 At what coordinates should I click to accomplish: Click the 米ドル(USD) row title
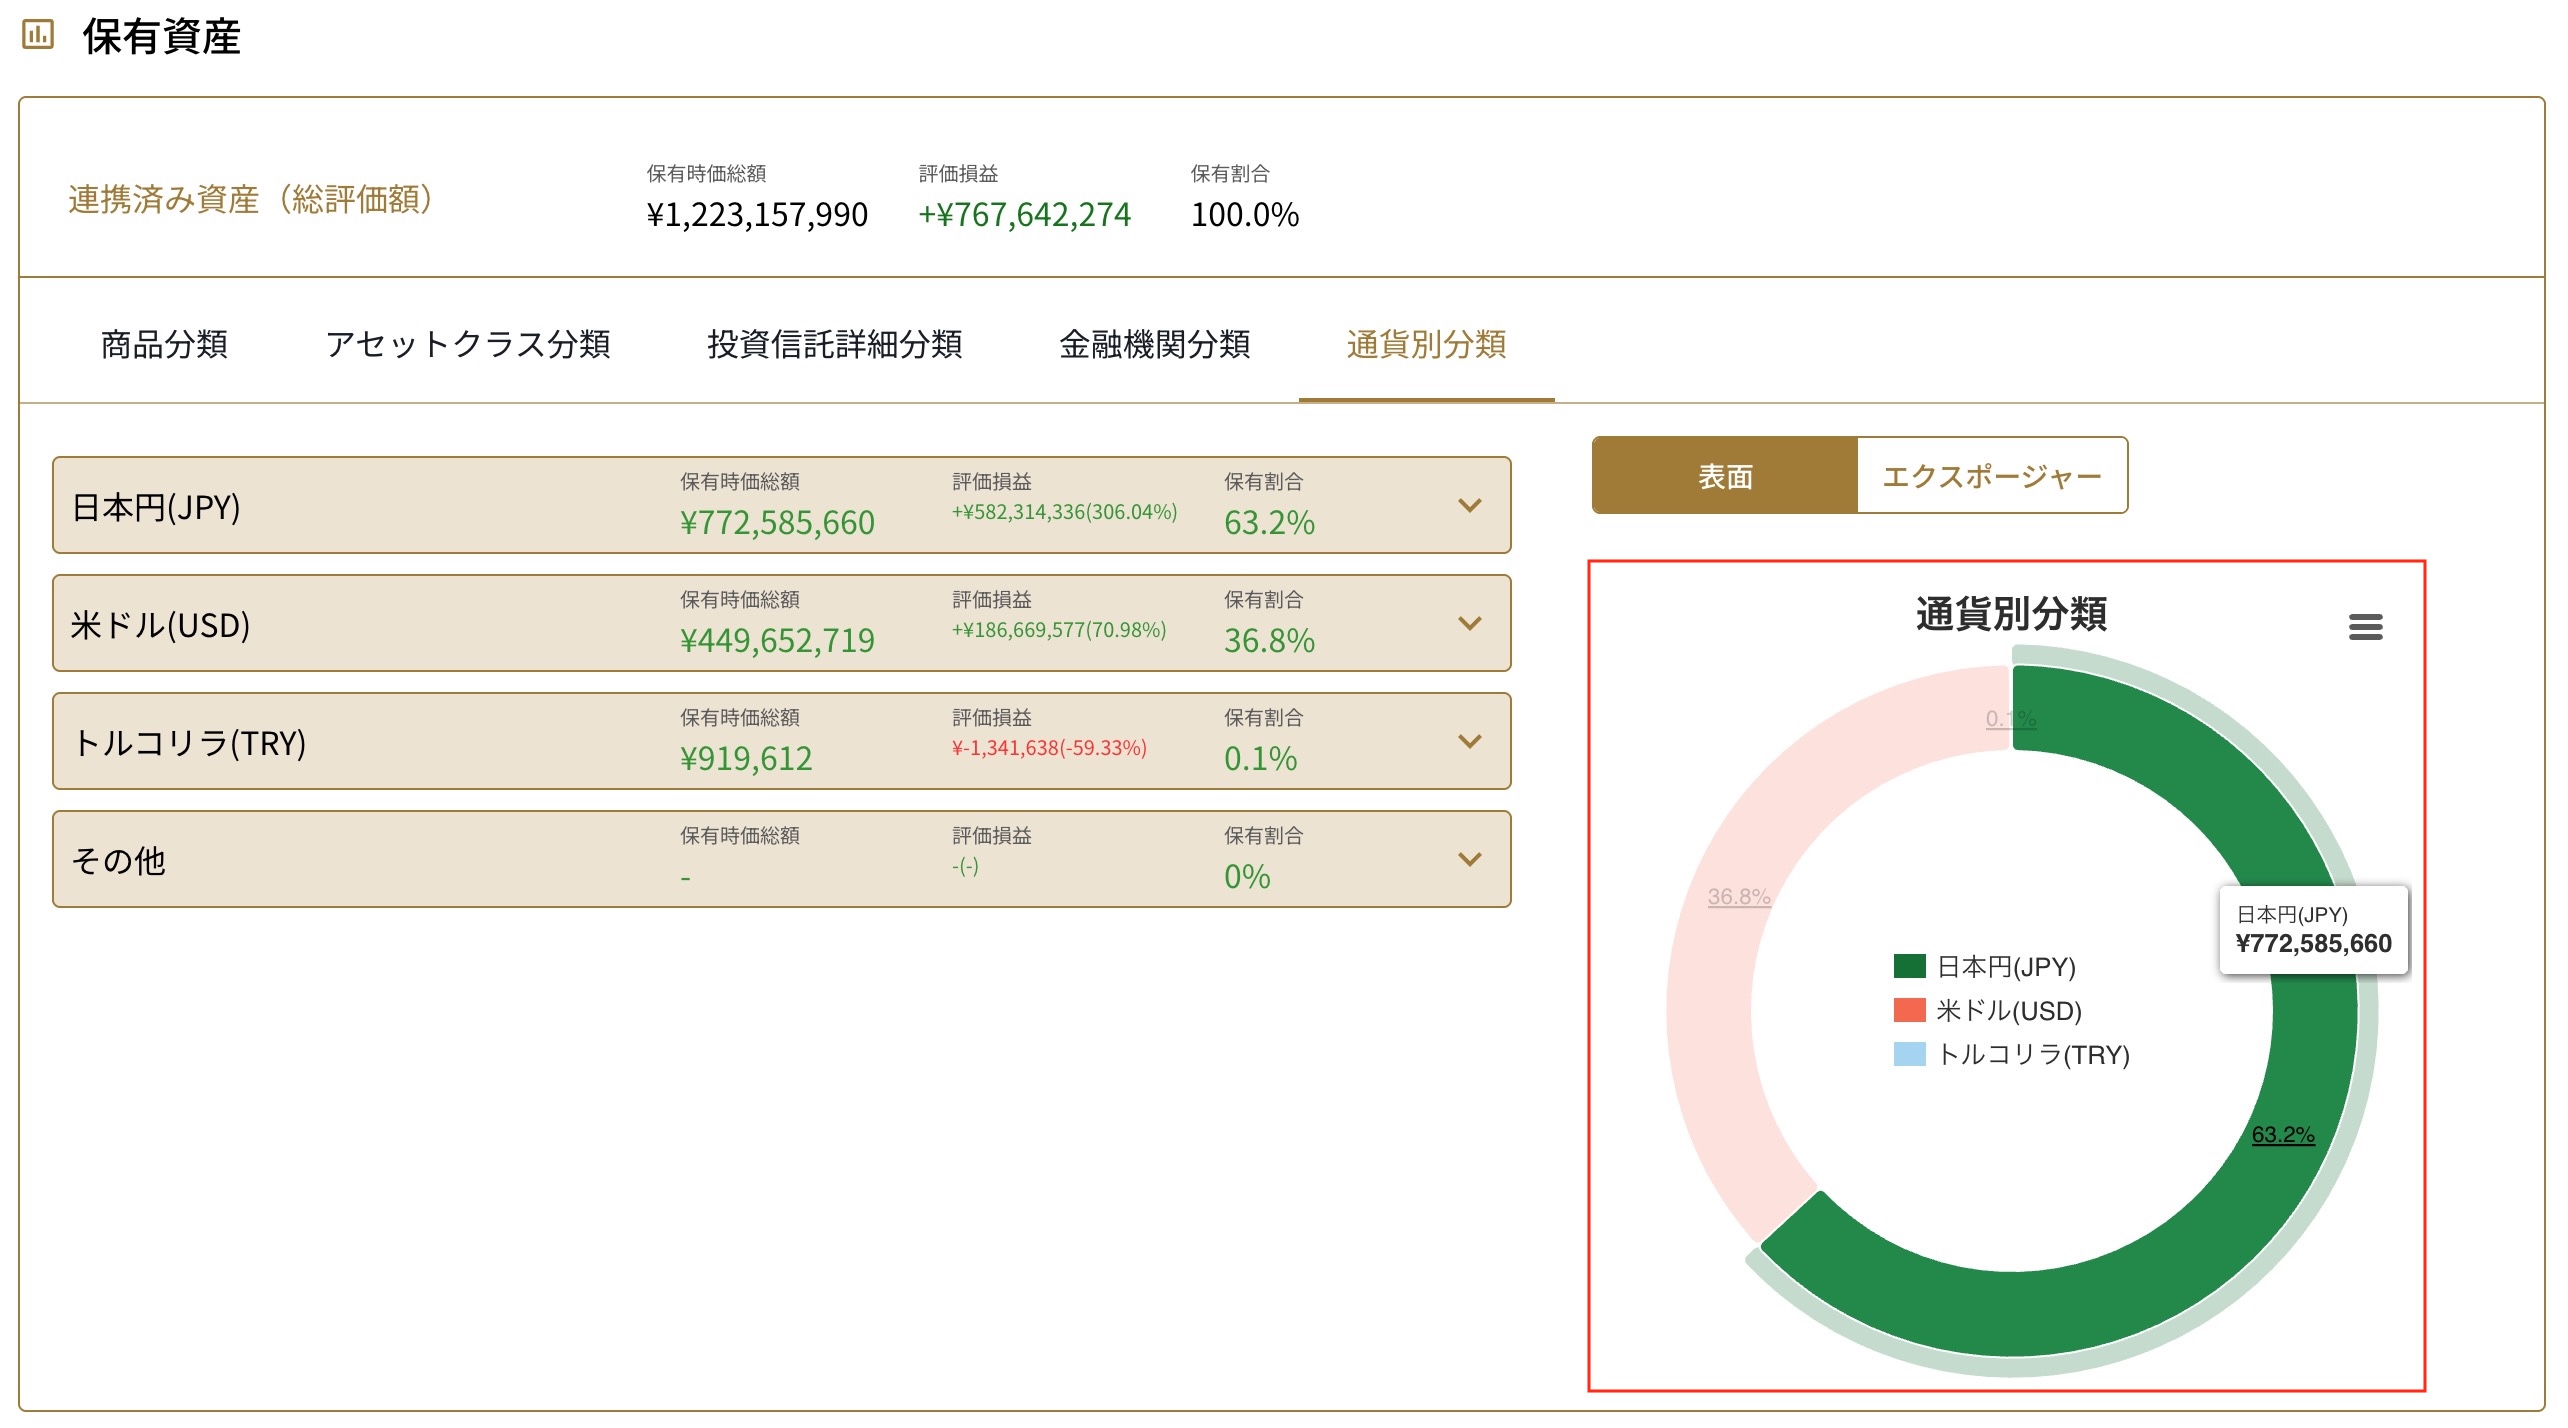pyautogui.click(x=160, y=626)
